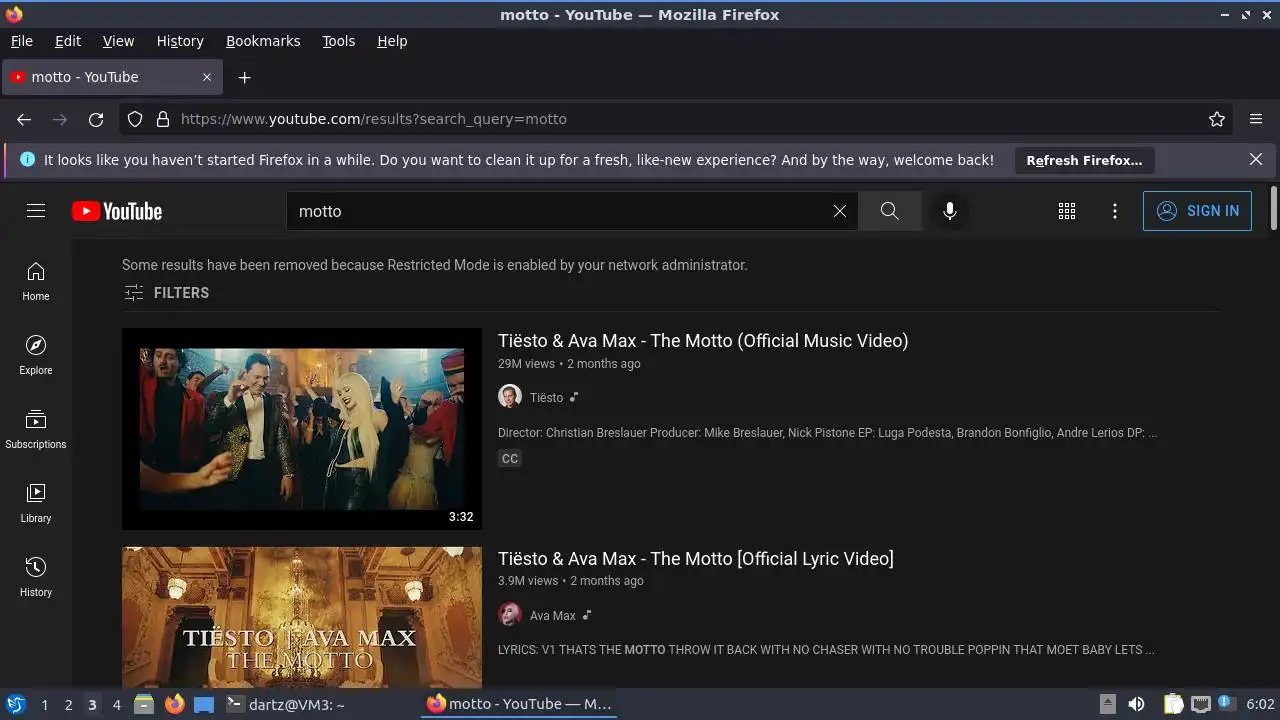Close the 'motto - YouTube' tab
Image resolution: width=1280 pixels, height=720 pixels.
click(x=207, y=77)
